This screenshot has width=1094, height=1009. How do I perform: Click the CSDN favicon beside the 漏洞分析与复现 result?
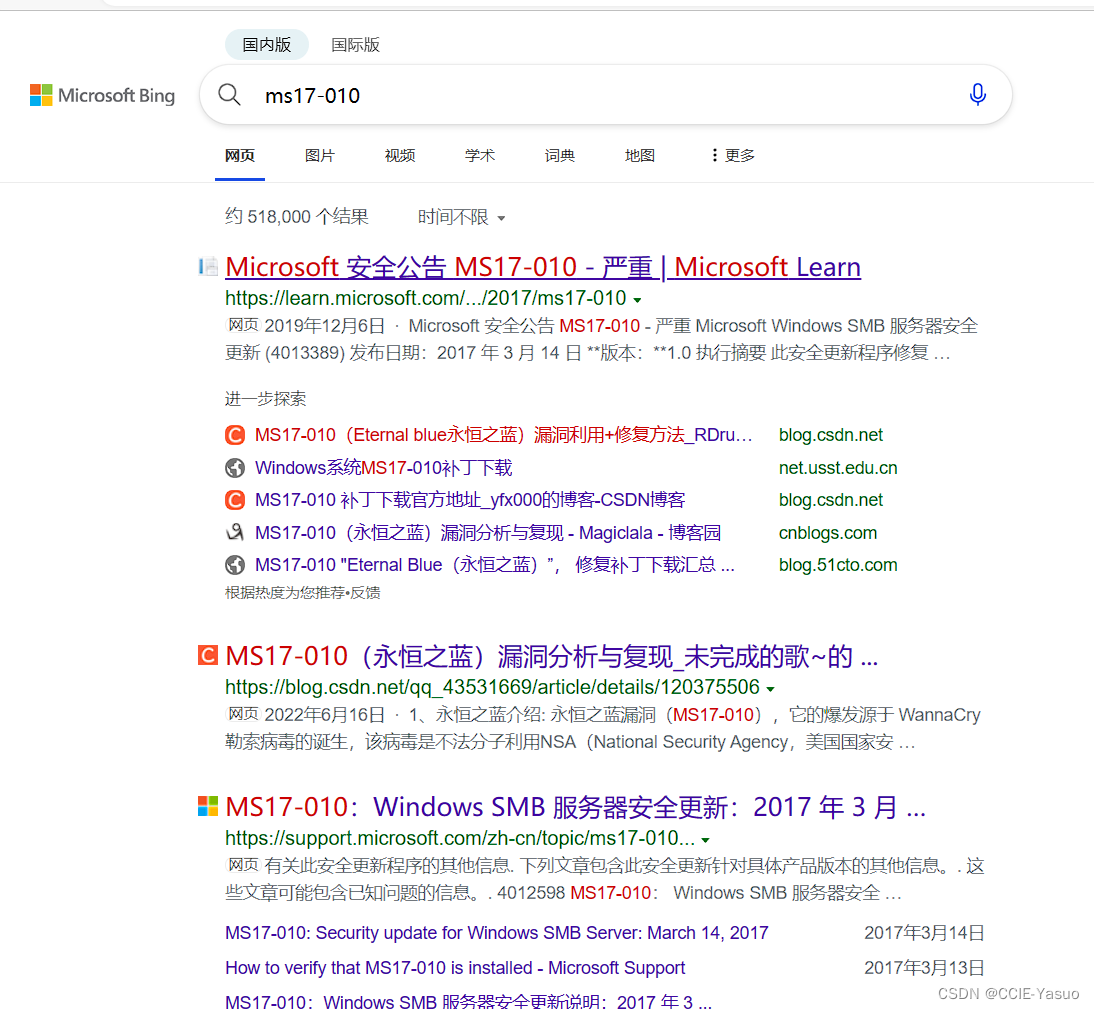click(208, 655)
